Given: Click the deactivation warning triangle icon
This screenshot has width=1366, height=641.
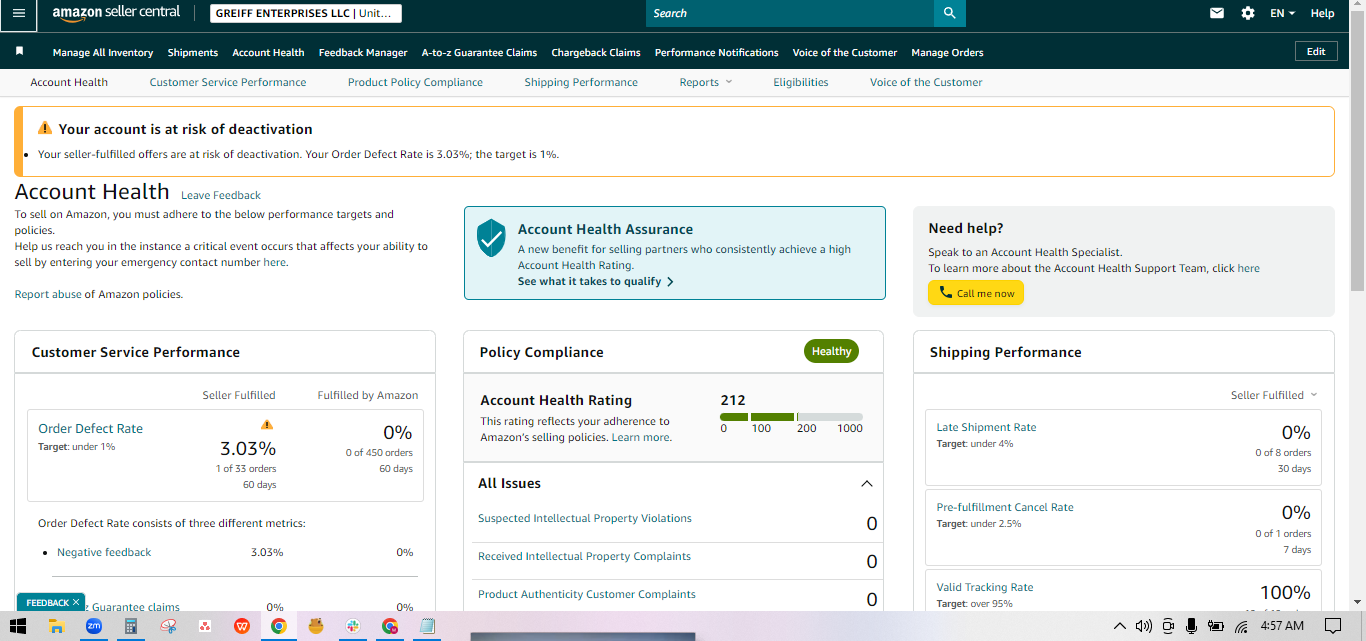Looking at the screenshot, I should (45, 128).
